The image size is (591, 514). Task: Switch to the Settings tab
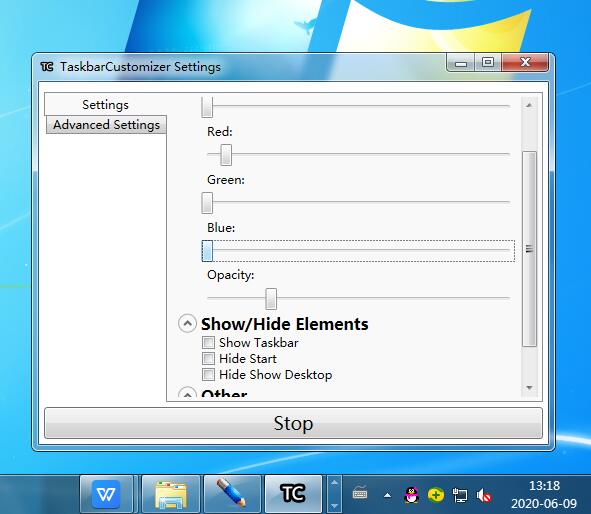tap(105, 104)
